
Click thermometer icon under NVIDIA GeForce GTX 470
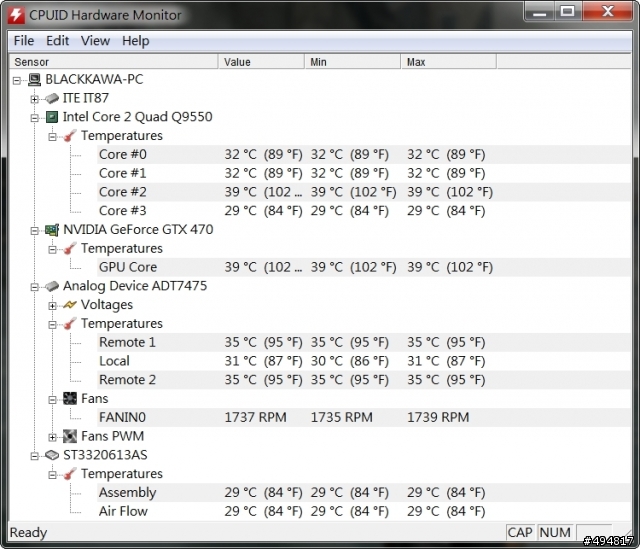tap(70, 249)
